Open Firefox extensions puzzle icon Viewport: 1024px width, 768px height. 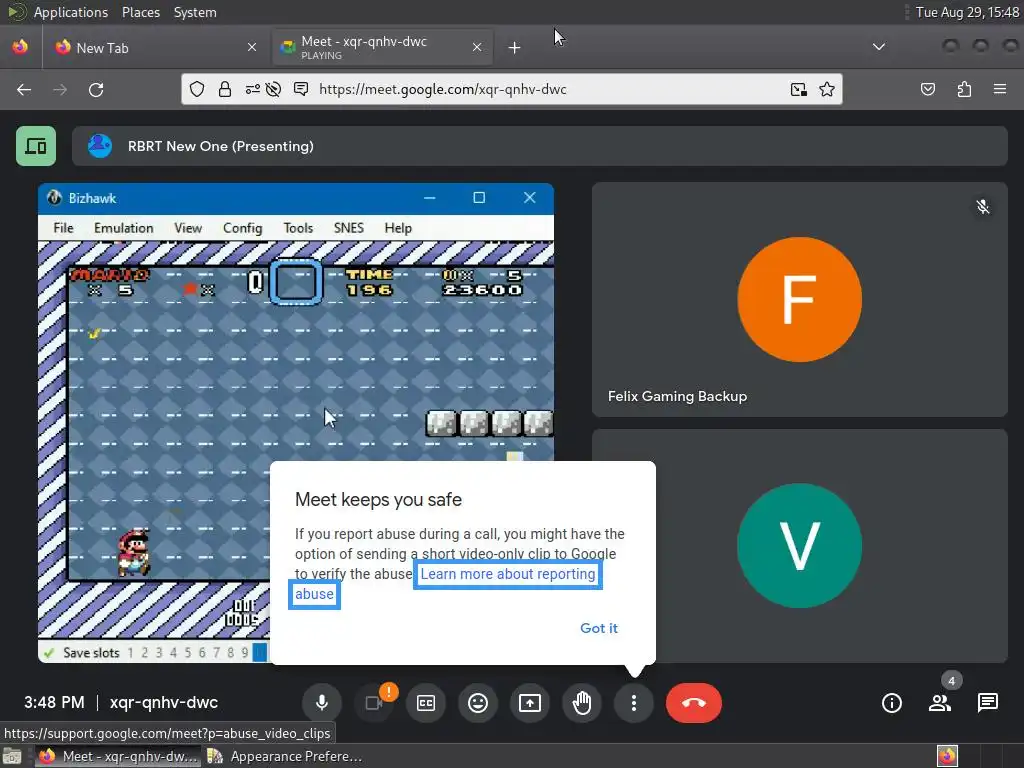coord(964,89)
